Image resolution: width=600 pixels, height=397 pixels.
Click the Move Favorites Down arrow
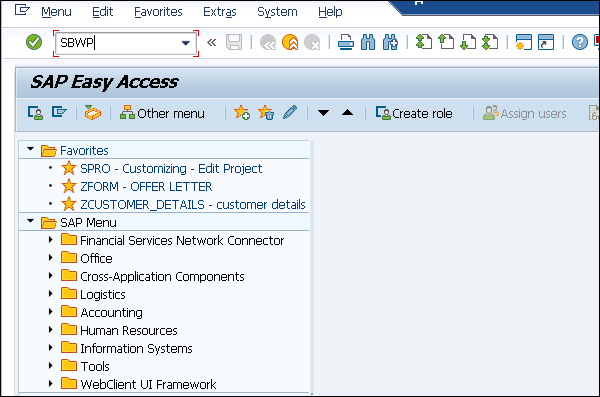323,113
